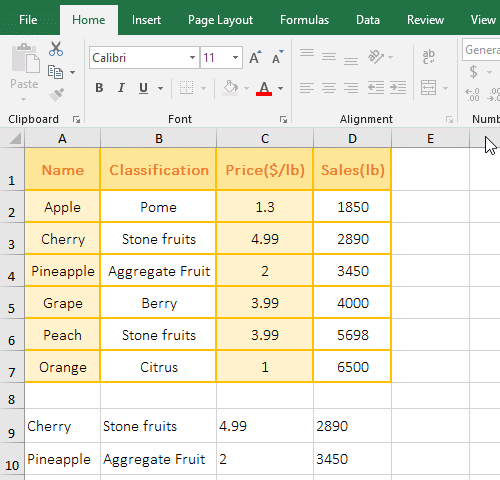Select the Pome classification cell
The height and width of the screenshot is (480, 500).
[158, 207]
